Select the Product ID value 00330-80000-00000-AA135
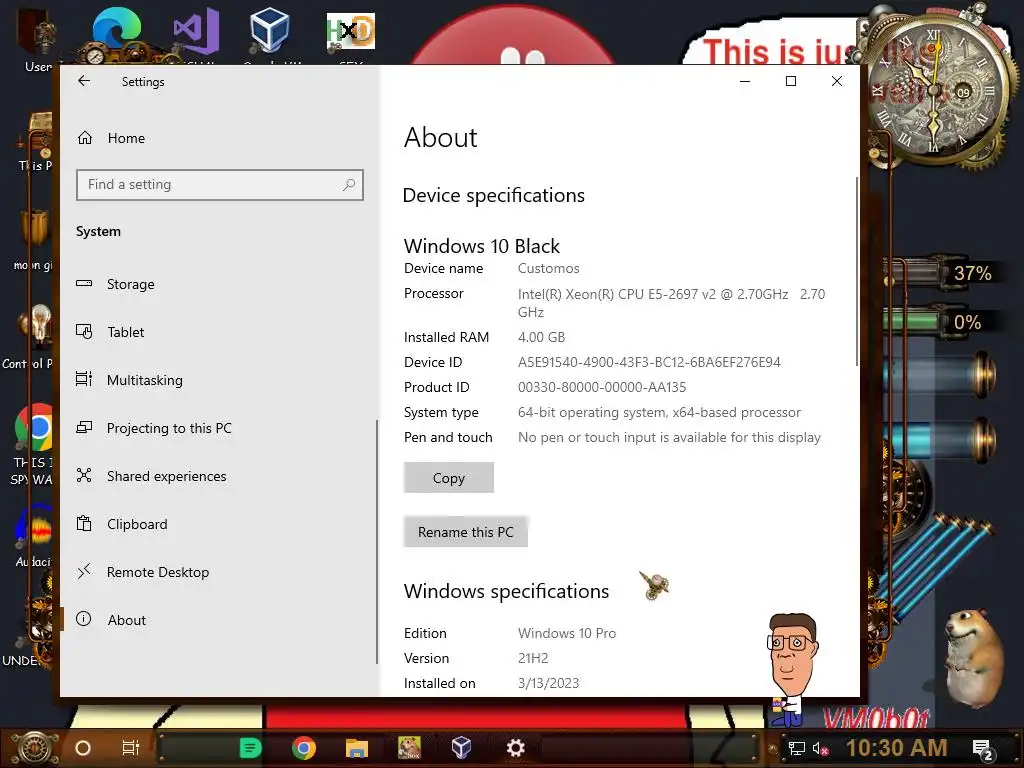Viewport: 1024px width, 768px height. (x=602, y=387)
